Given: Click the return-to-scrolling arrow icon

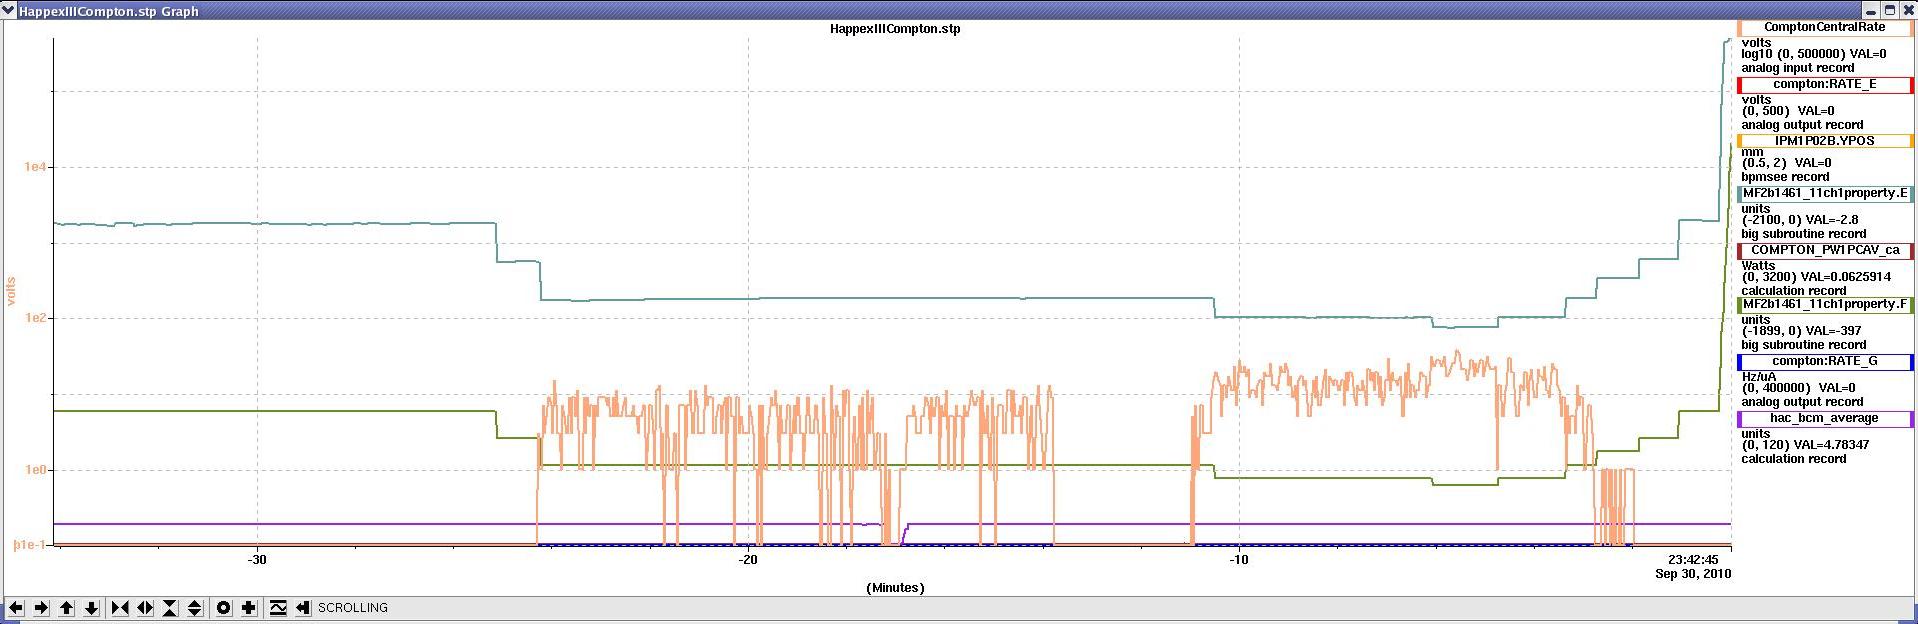Looking at the screenshot, I should [x=303, y=608].
